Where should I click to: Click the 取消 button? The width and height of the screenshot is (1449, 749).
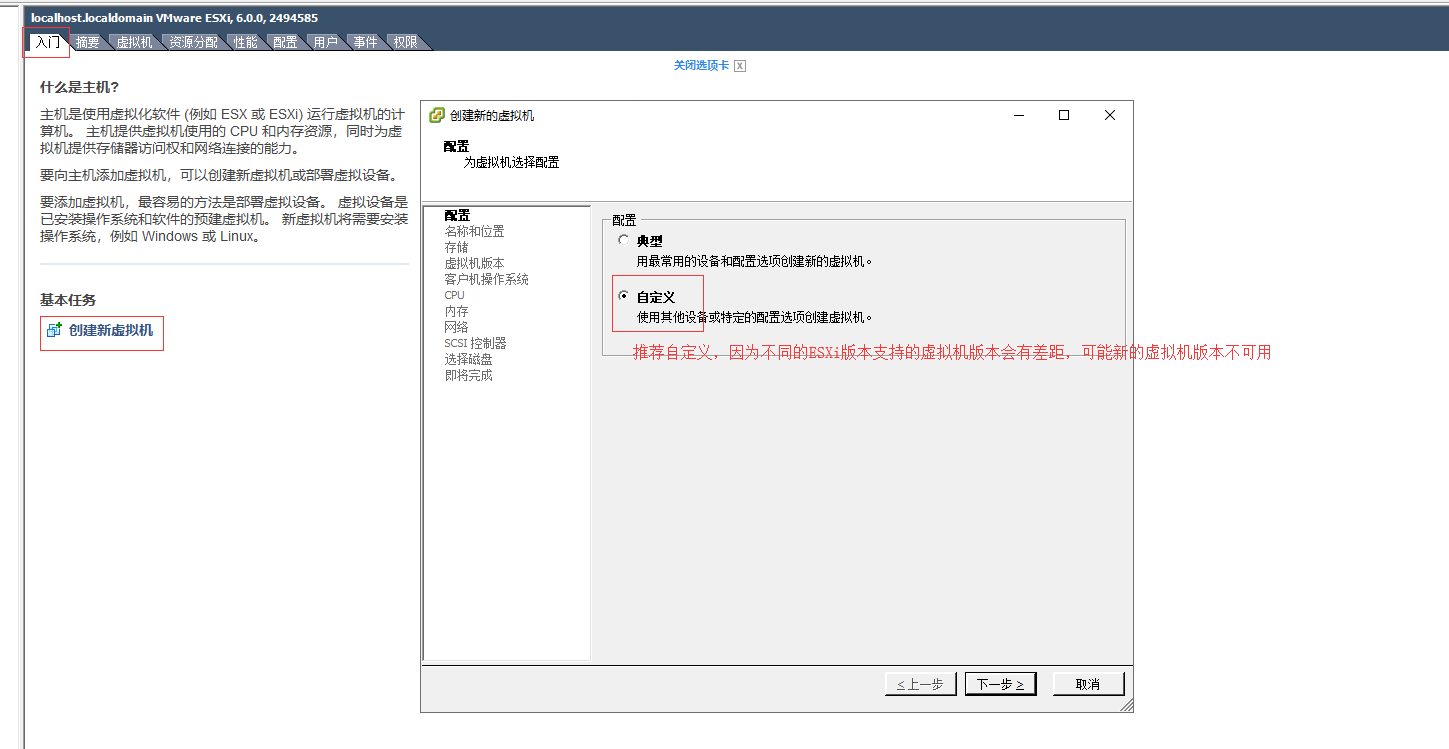(1088, 684)
